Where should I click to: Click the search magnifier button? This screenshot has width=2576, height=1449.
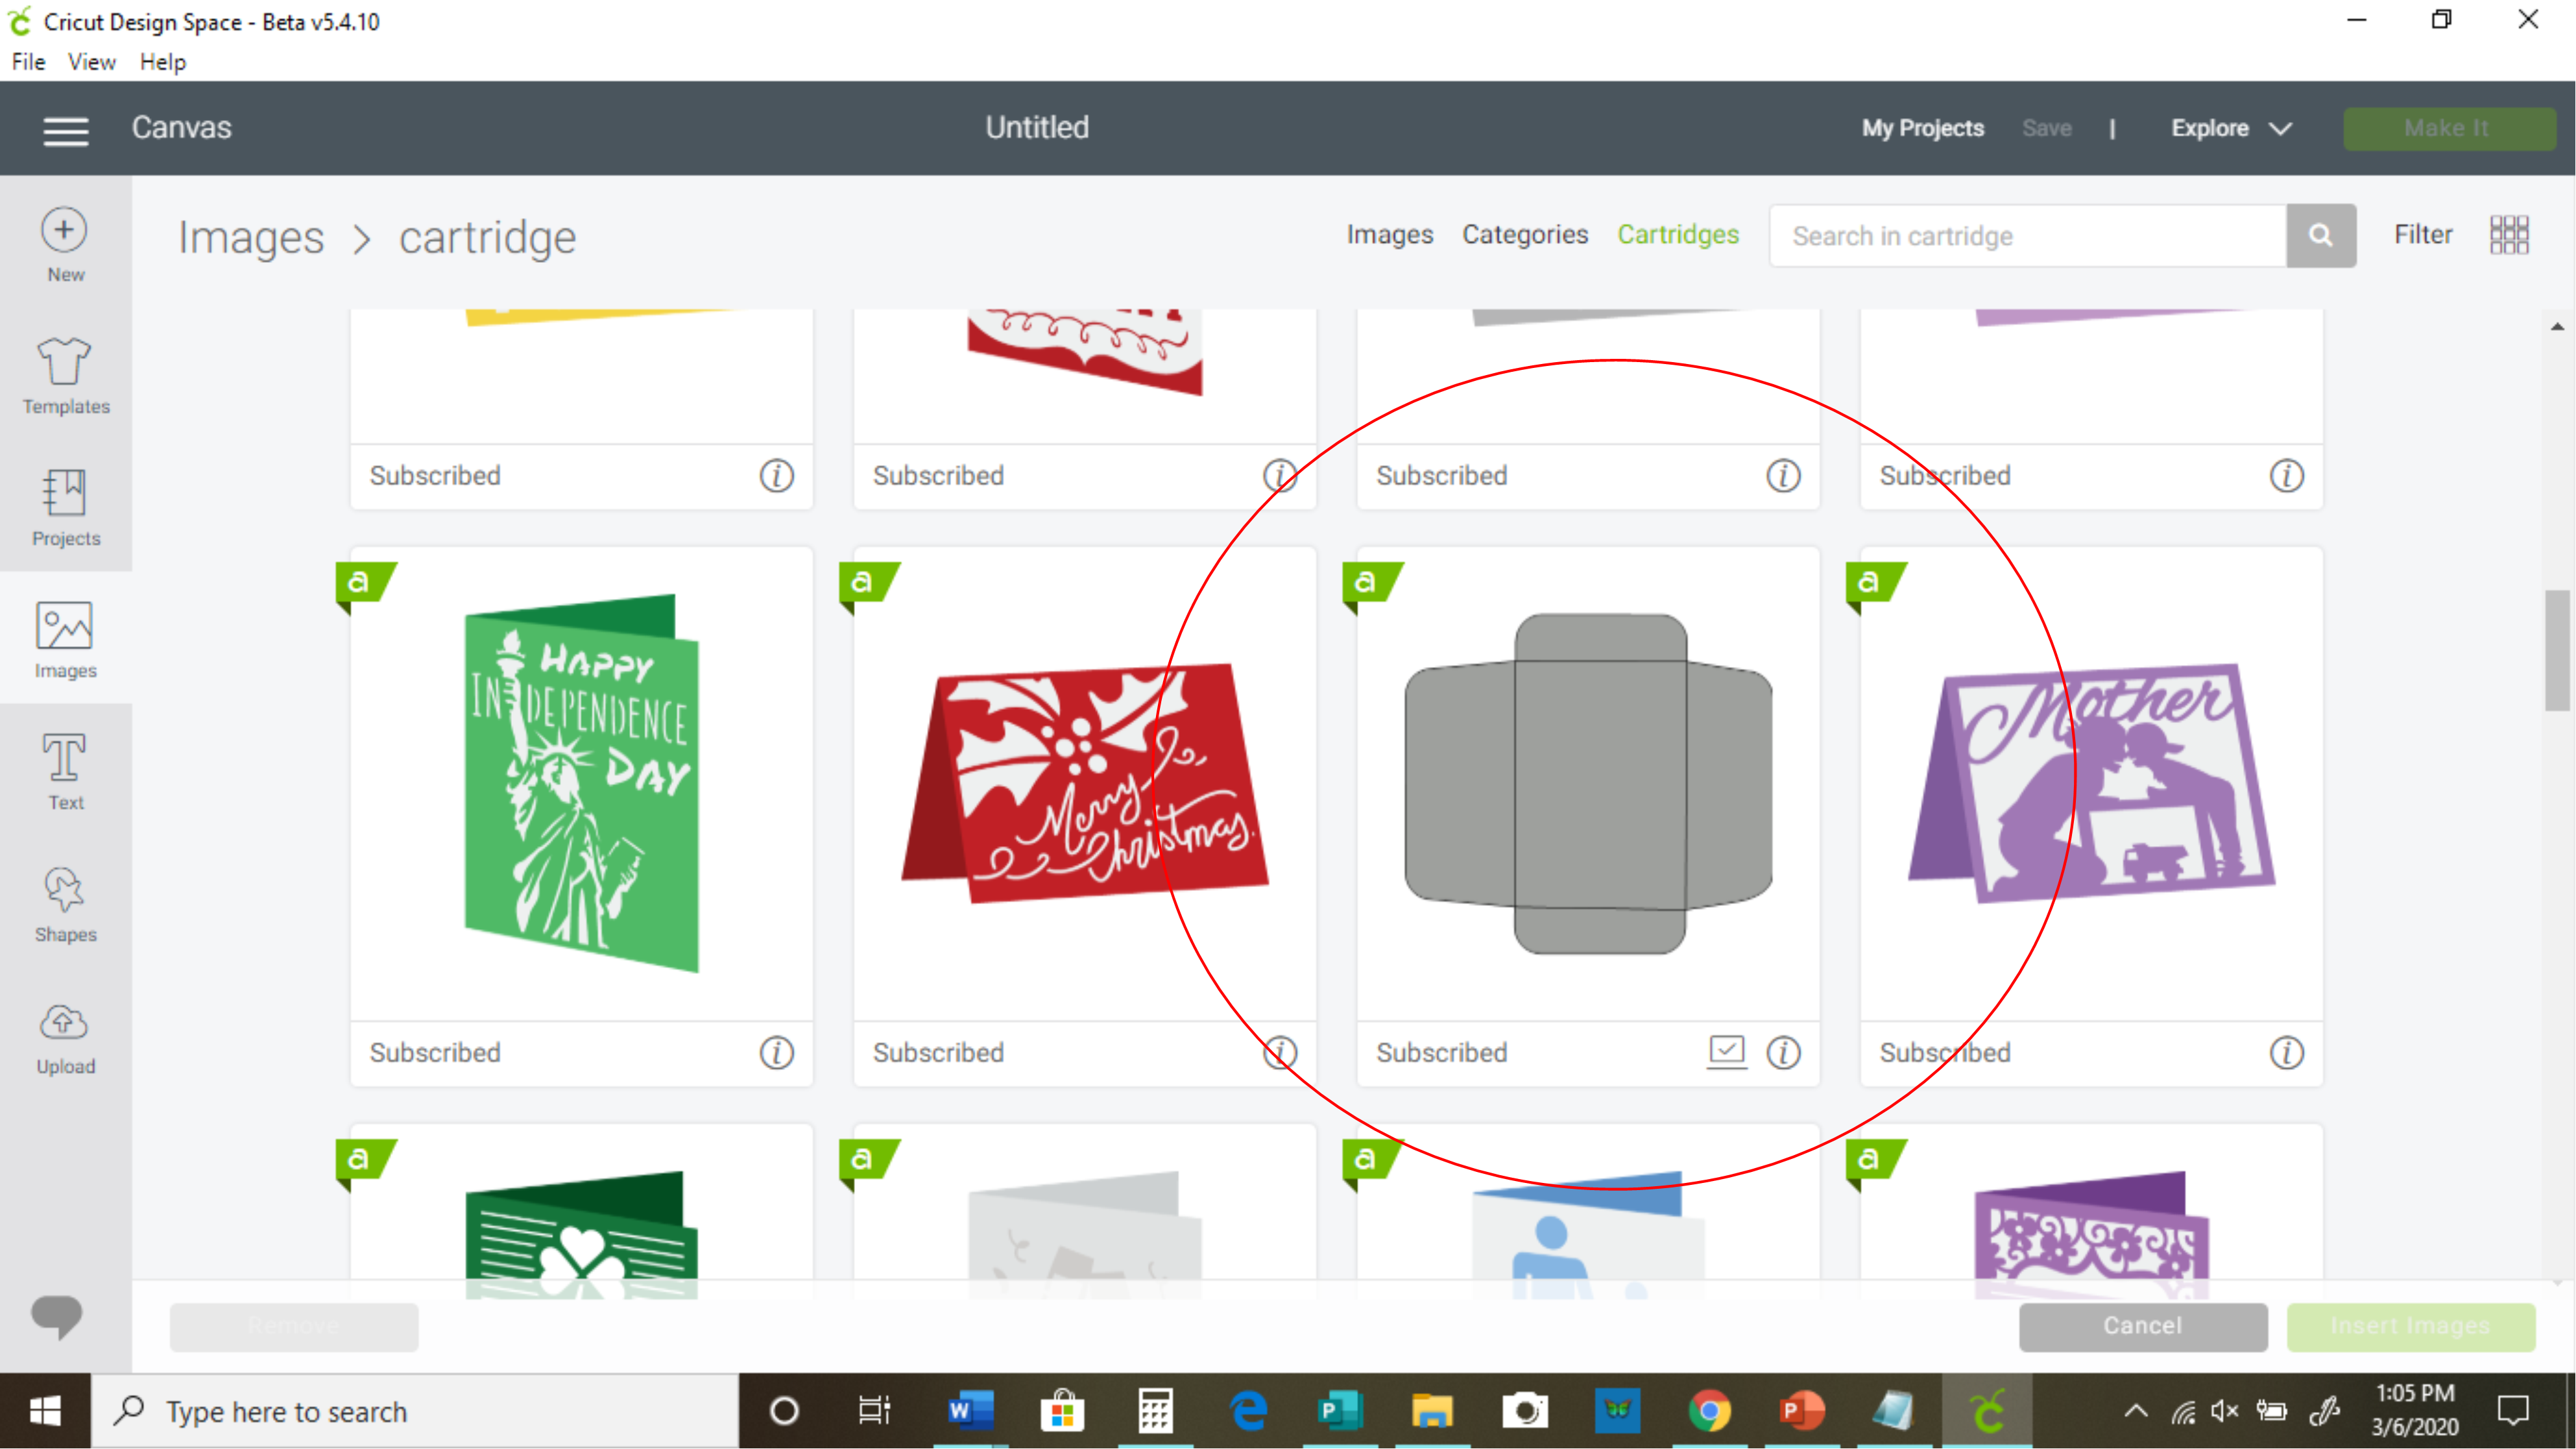(x=2320, y=236)
